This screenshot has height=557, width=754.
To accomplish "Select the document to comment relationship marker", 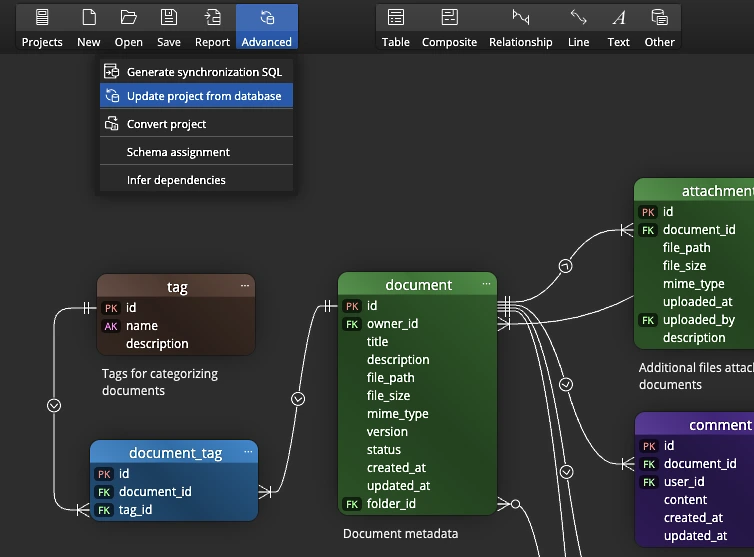I will click(566, 384).
